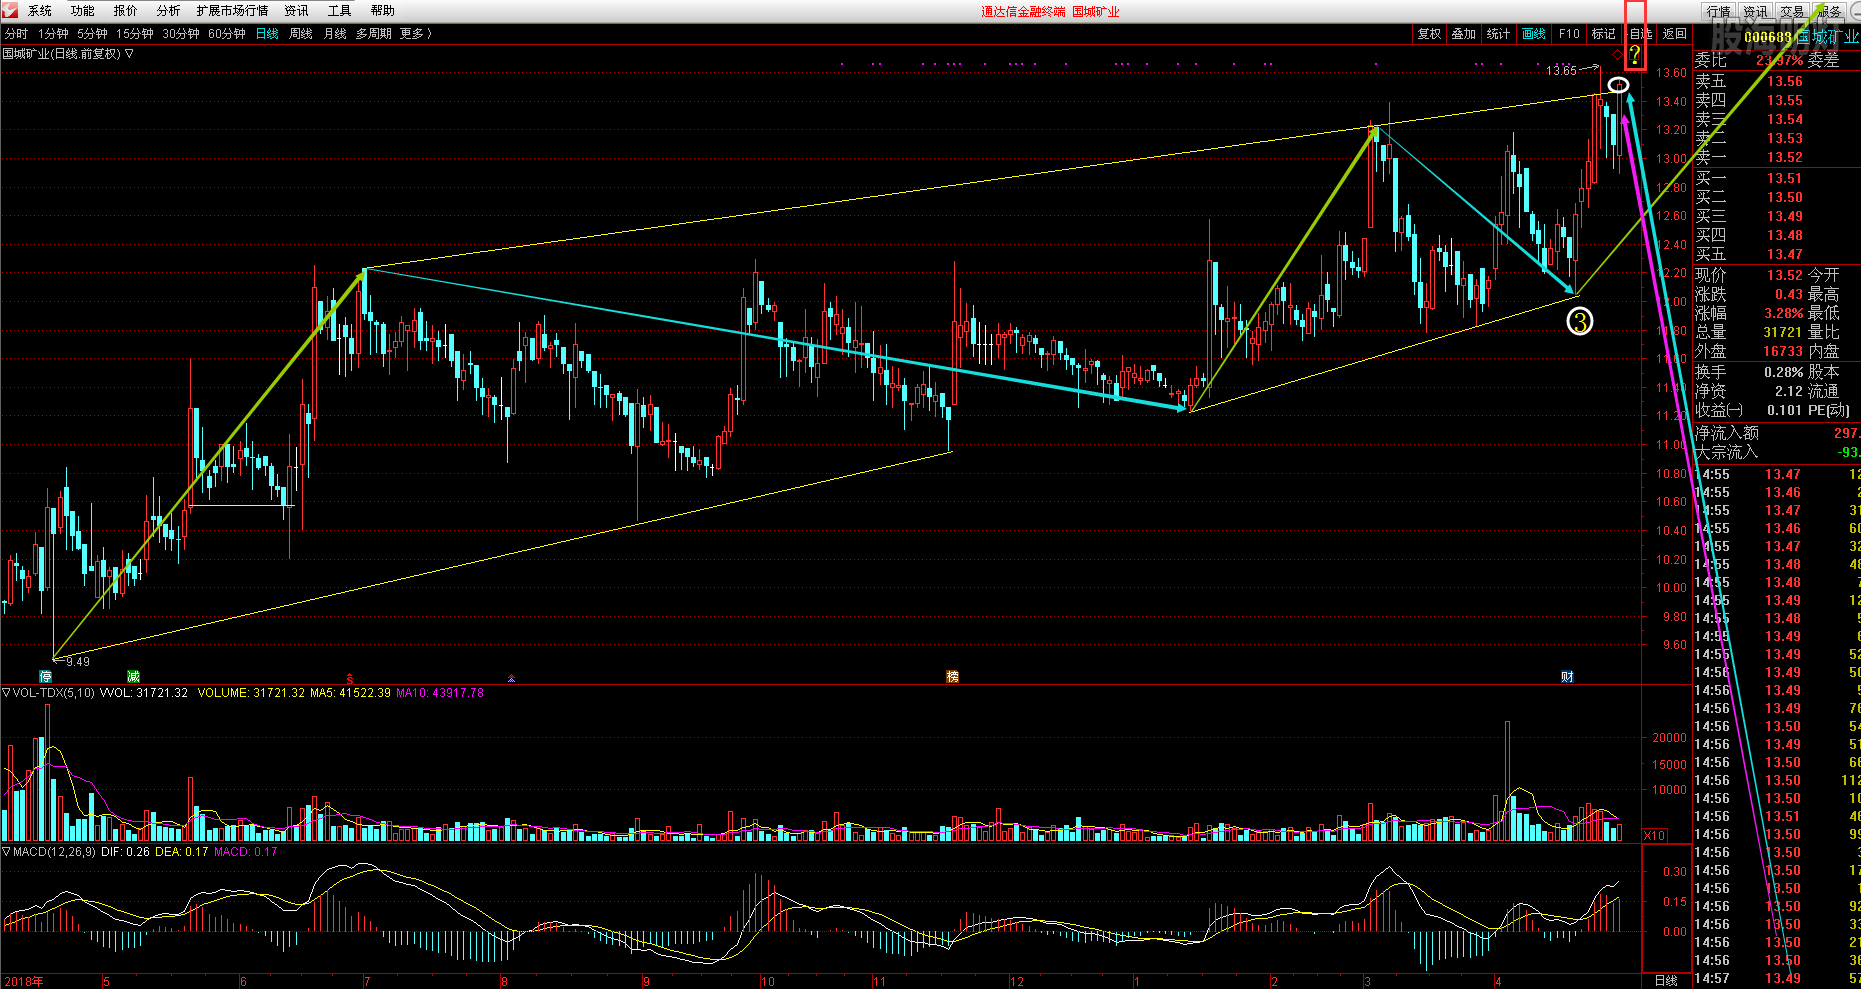Click the 总量 value 31721
The height and width of the screenshot is (989, 1861).
1783,332
